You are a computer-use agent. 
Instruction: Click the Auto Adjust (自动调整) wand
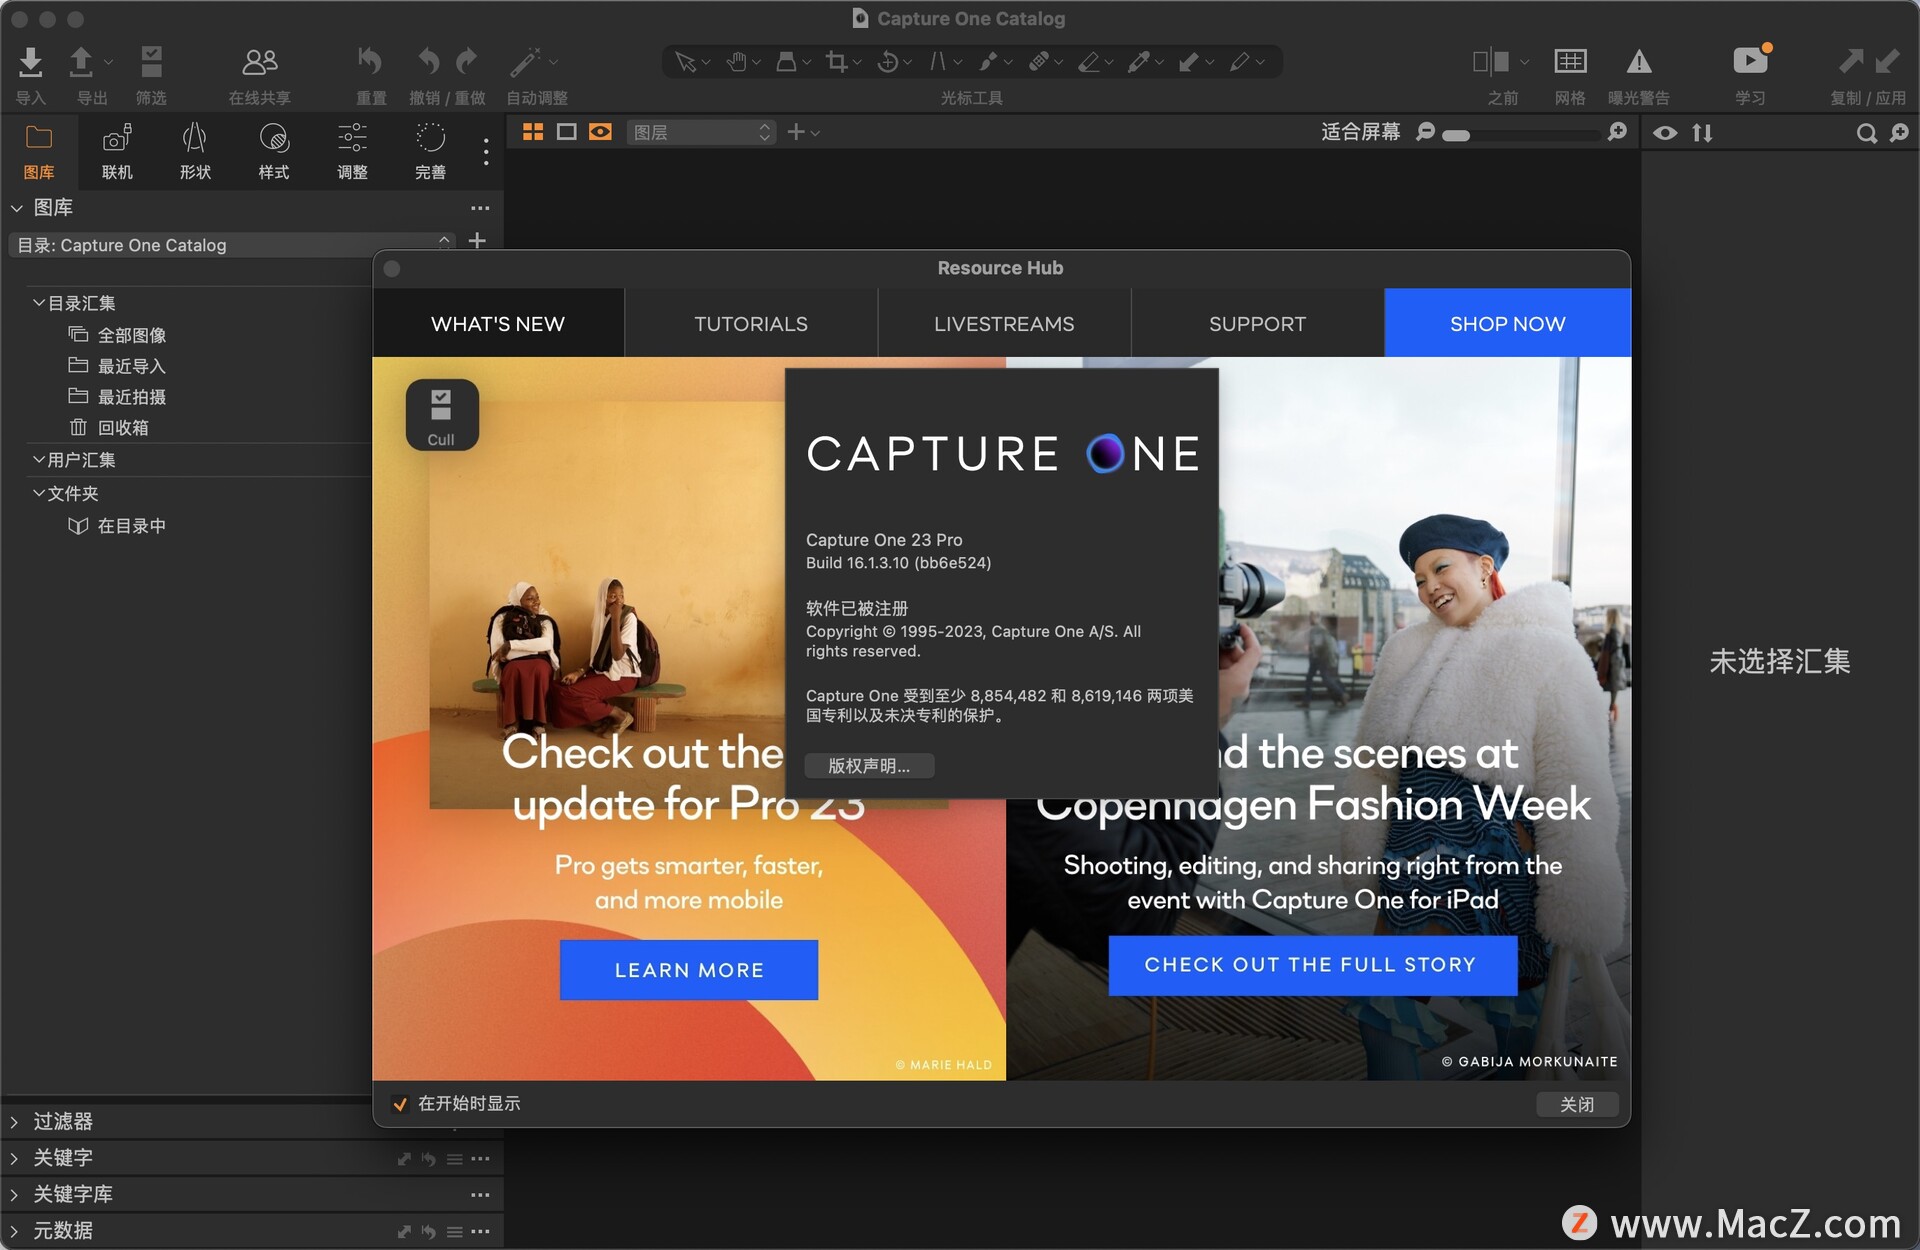[525, 62]
